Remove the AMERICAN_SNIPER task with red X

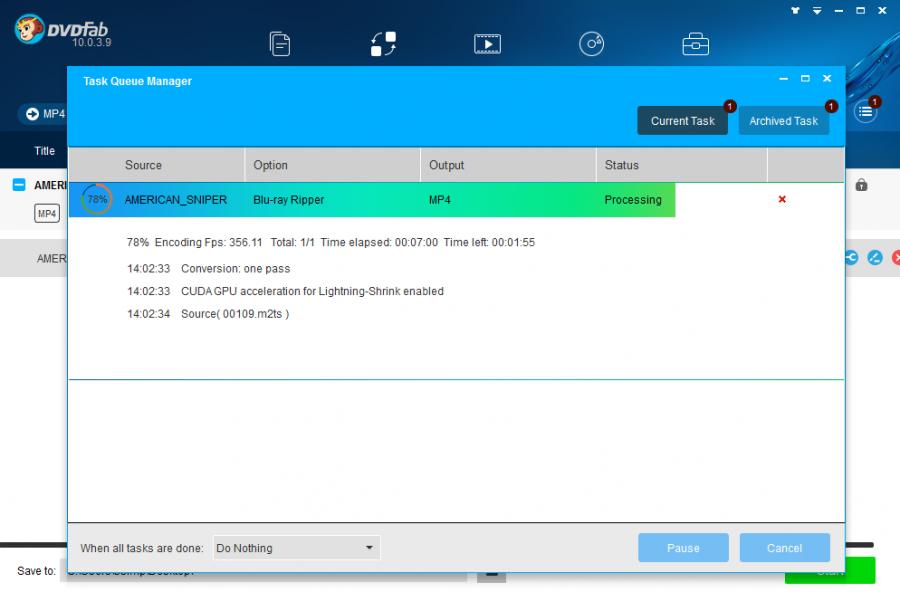point(782,199)
